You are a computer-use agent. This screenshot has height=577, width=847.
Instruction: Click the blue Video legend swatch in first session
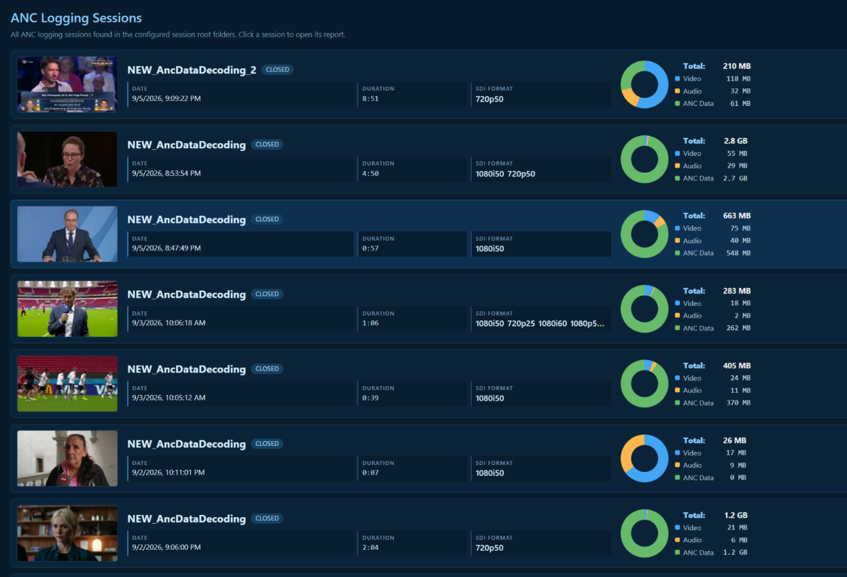(677, 79)
